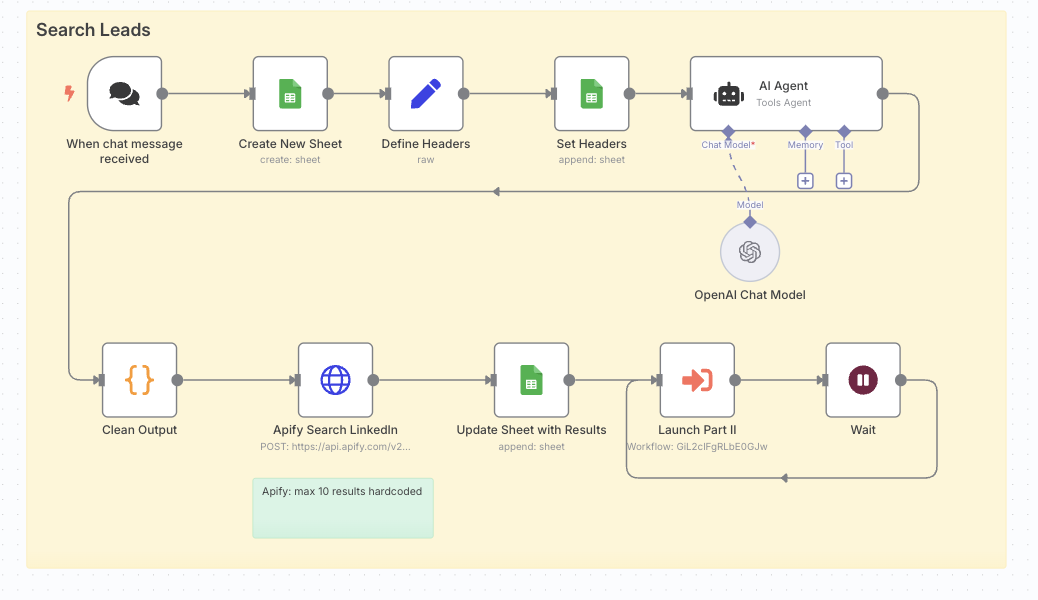
Task: Open the OpenAI Chat Model node
Action: [x=750, y=252]
